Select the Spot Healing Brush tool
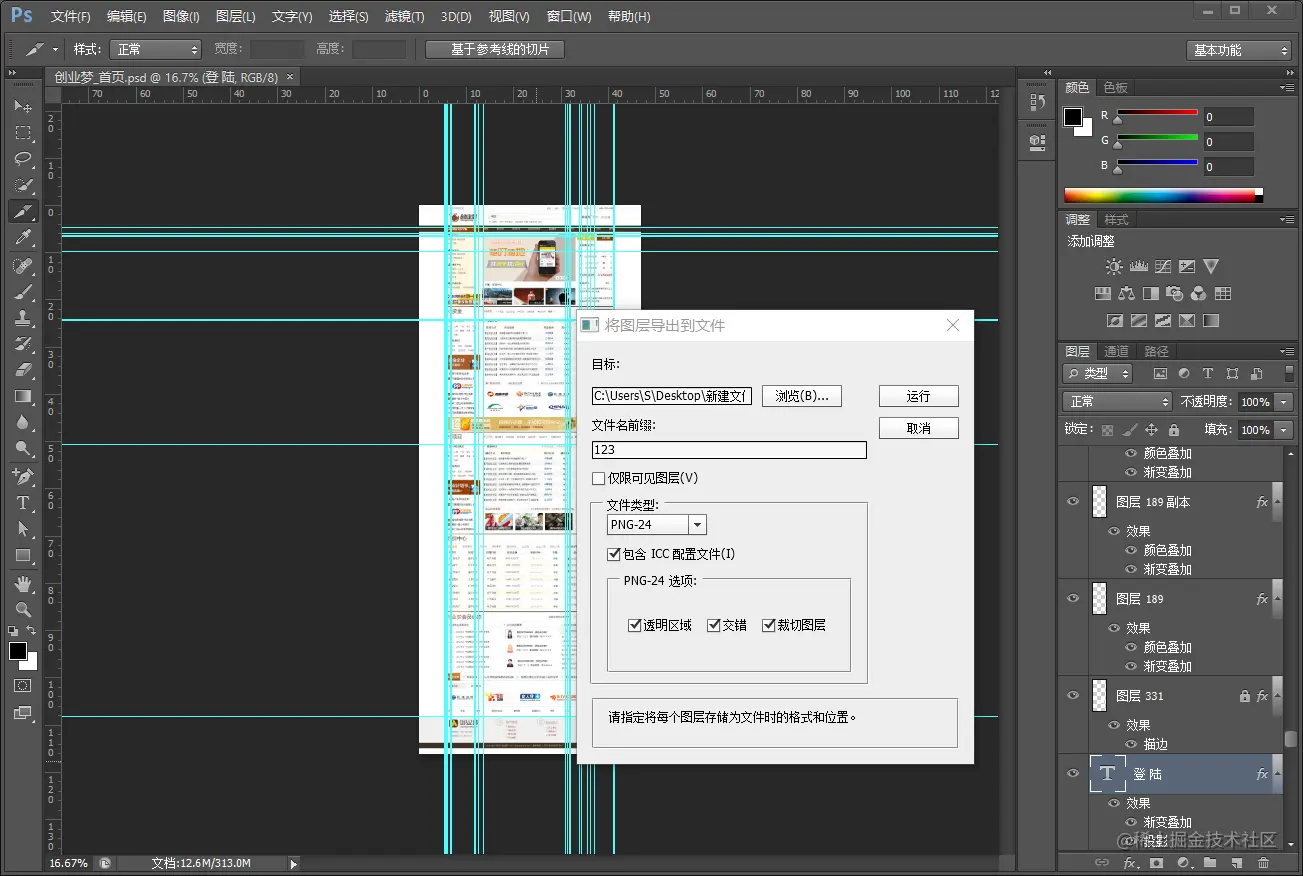Screen dimensions: 1303x876 [23, 265]
